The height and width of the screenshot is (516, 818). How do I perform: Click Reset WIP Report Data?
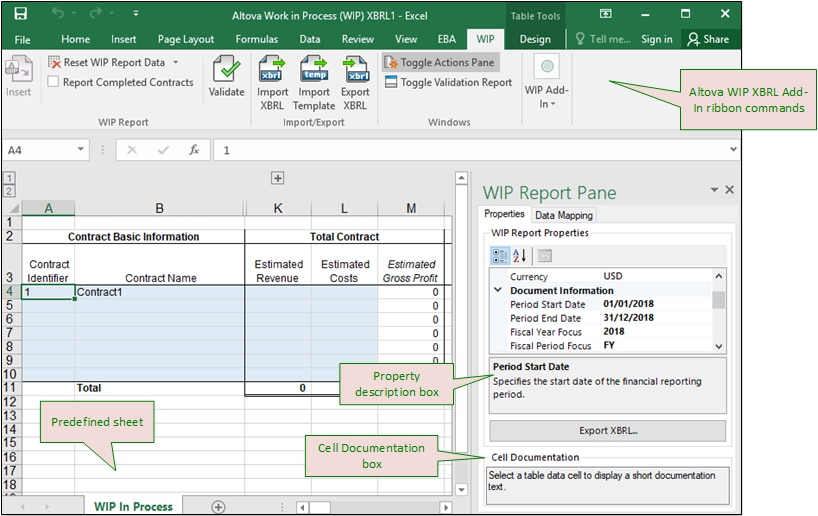tap(107, 62)
